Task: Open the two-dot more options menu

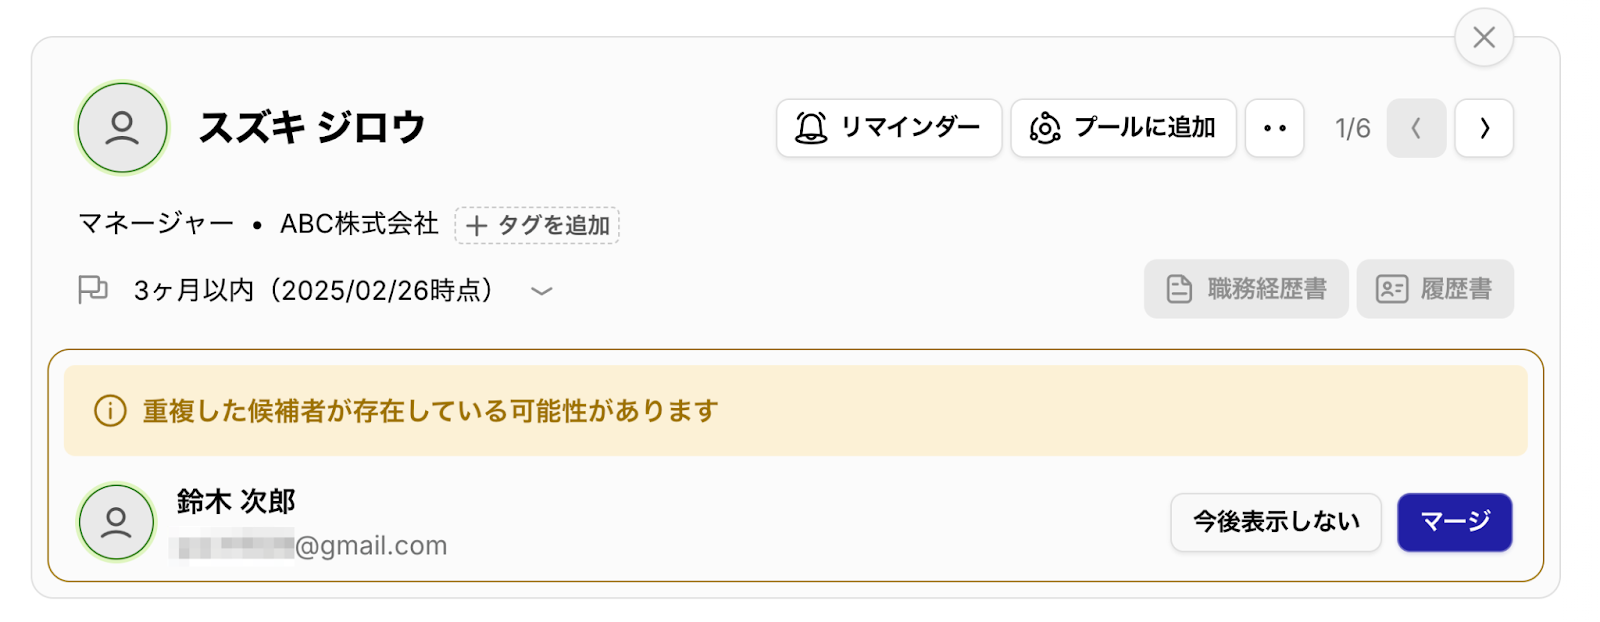Action: [x=1274, y=128]
